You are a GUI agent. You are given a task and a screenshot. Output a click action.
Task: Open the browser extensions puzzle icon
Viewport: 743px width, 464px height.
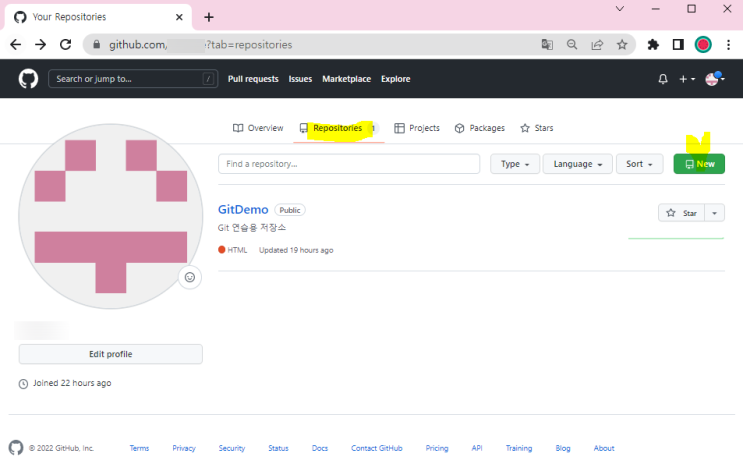pyautogui.click(x=653, y=45)
